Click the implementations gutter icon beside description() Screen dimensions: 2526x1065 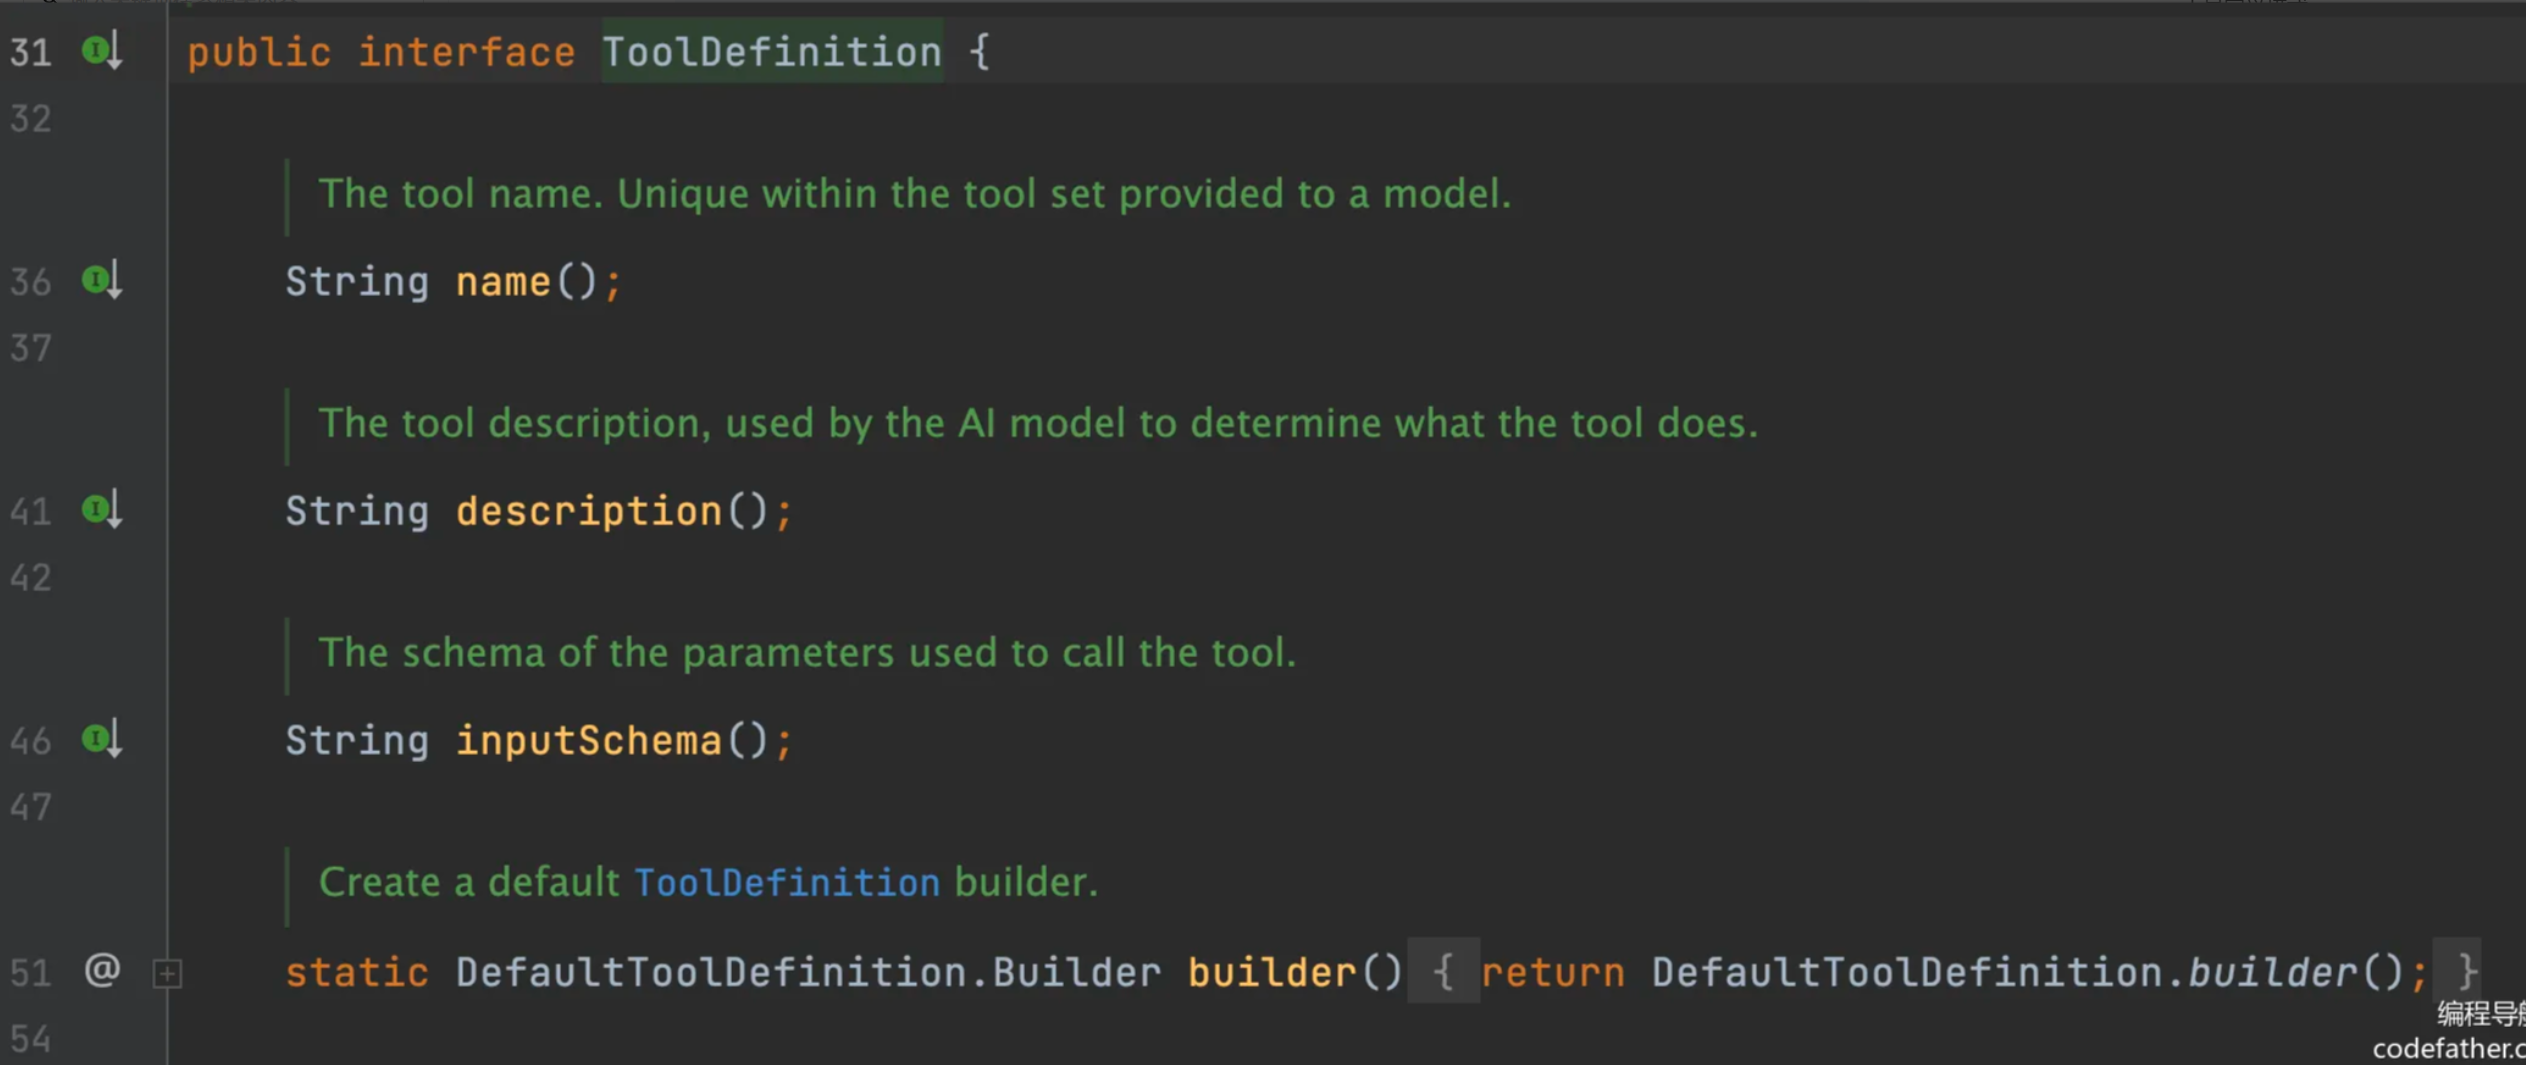pyautogui.click(x=100, y=510)
